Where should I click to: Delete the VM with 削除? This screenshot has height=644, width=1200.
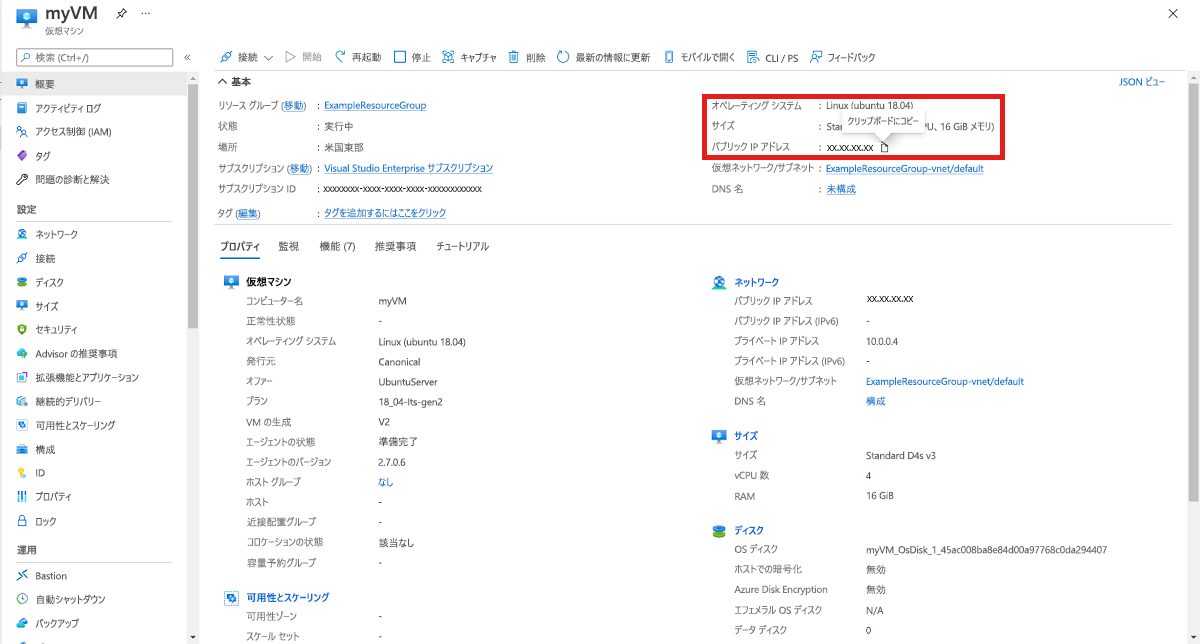click(x=527, y=57)
